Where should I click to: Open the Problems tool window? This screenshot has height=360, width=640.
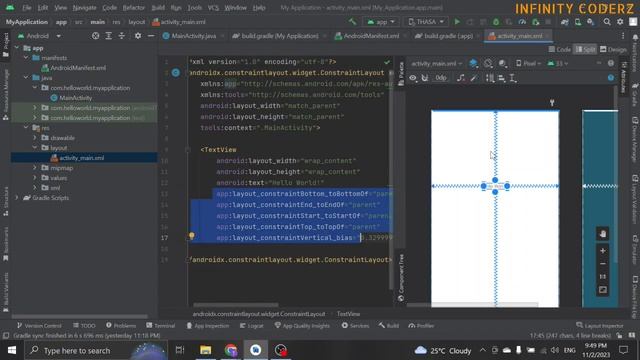pyautogui.click(x=121, y=325)
